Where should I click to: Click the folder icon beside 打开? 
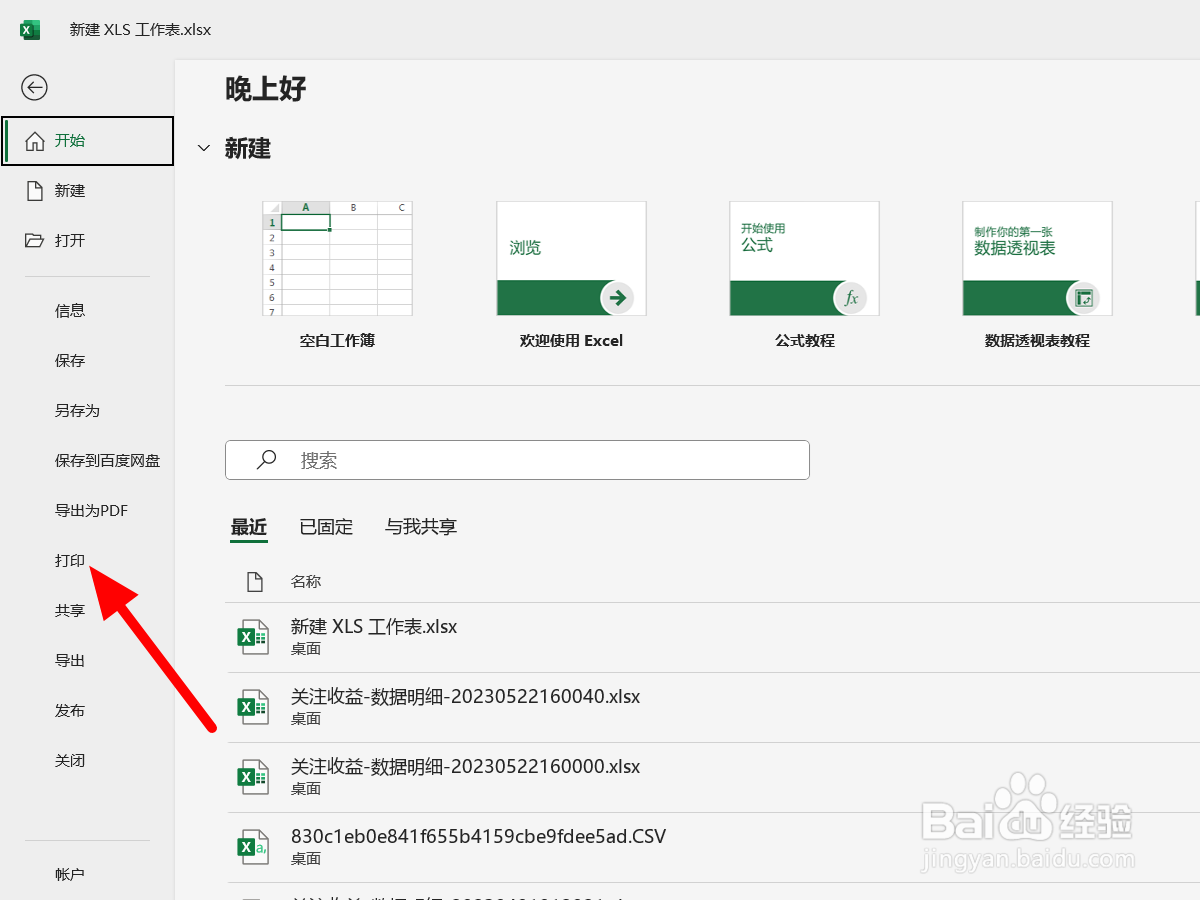[35, 241]
